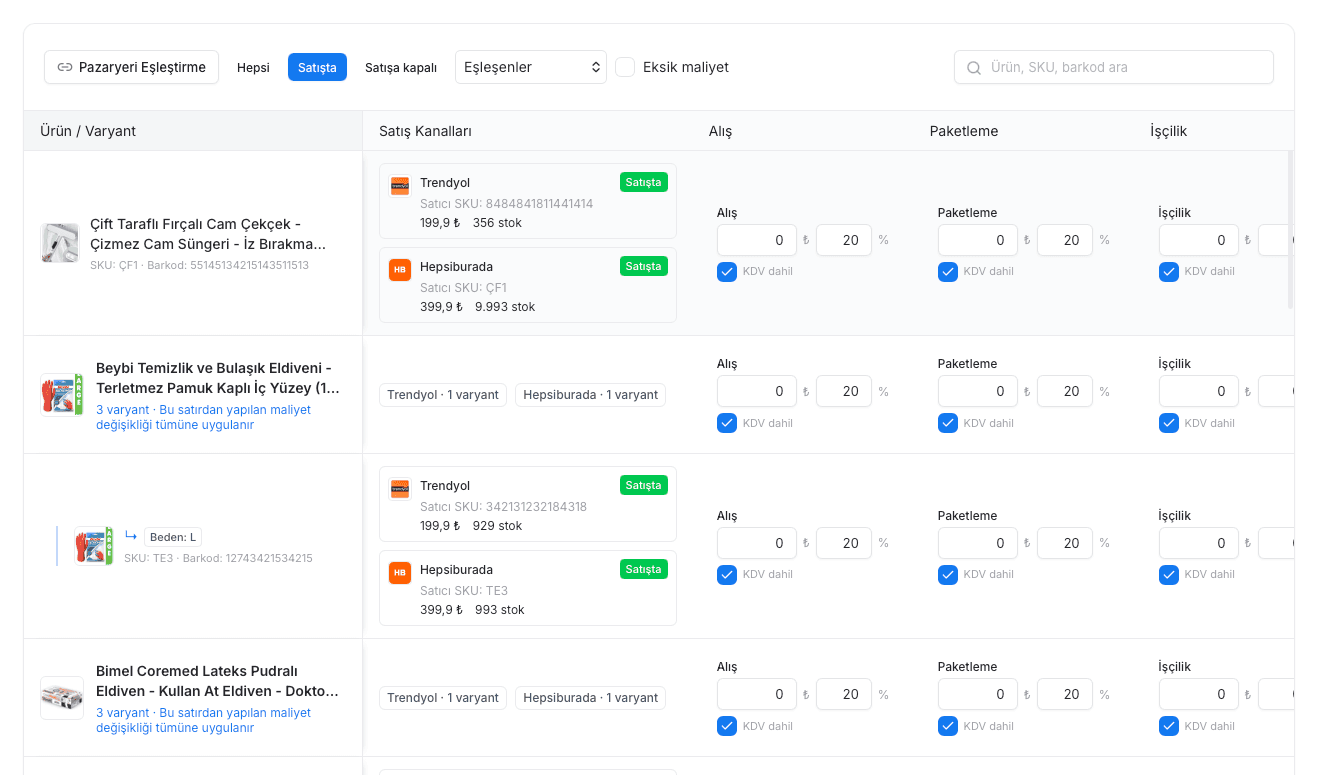Open Çift Taraflı Fırçalı Cam Çekçek thumbnail
Screen dimensions: 1323x775
60,243
